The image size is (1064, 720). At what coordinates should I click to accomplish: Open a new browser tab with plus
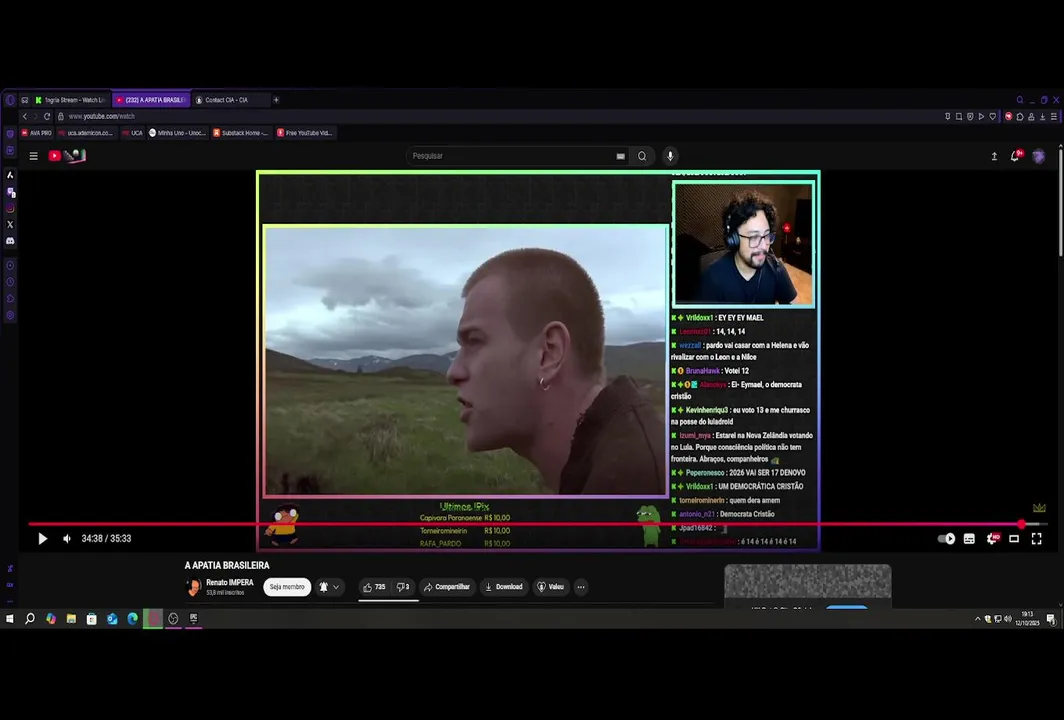[276, 100]
